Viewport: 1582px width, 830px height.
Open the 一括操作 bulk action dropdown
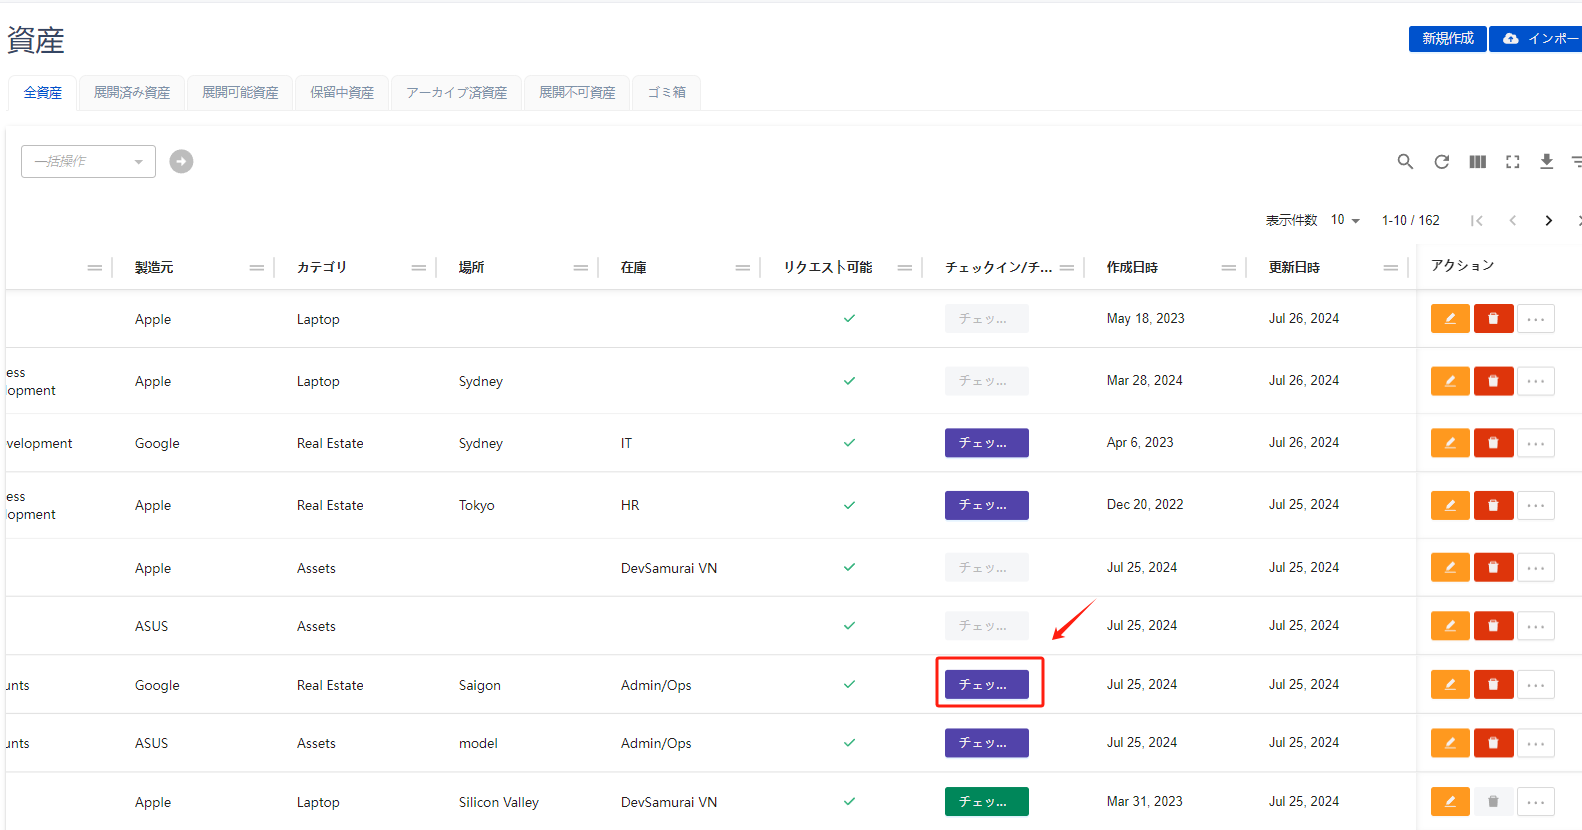pos(88,161)
